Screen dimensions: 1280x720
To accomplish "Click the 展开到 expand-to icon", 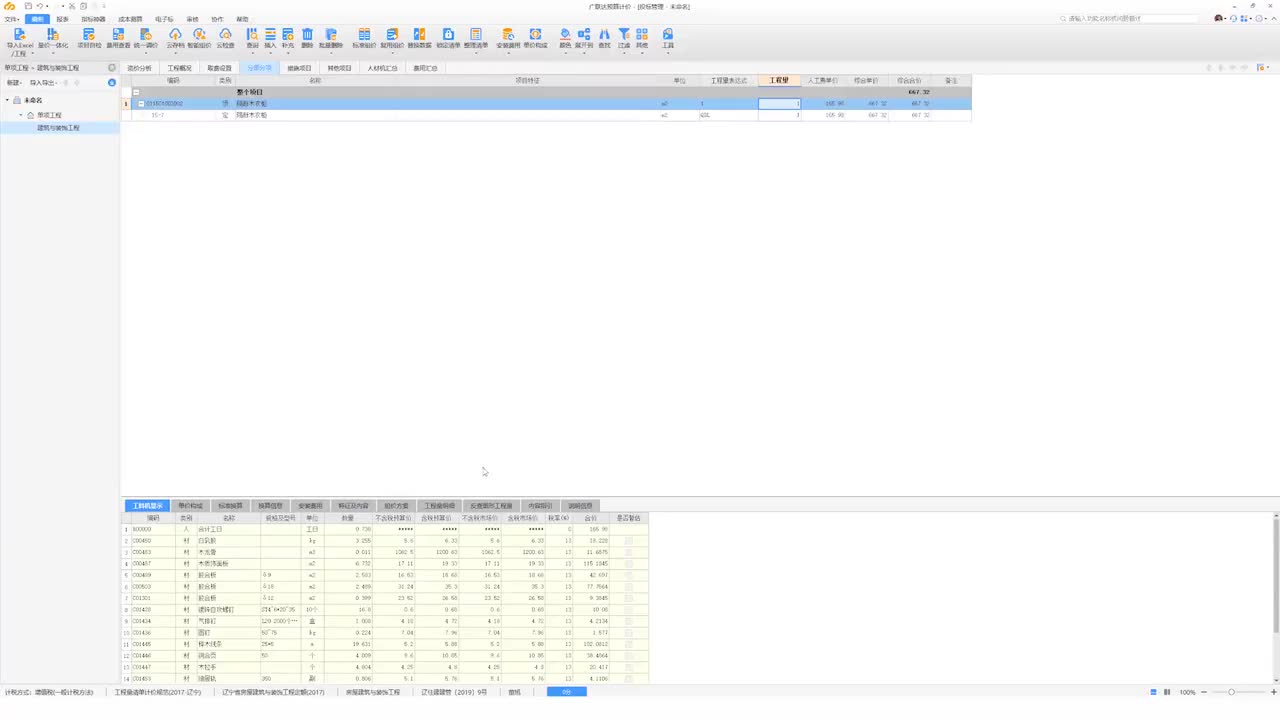I will click(584, 39).
